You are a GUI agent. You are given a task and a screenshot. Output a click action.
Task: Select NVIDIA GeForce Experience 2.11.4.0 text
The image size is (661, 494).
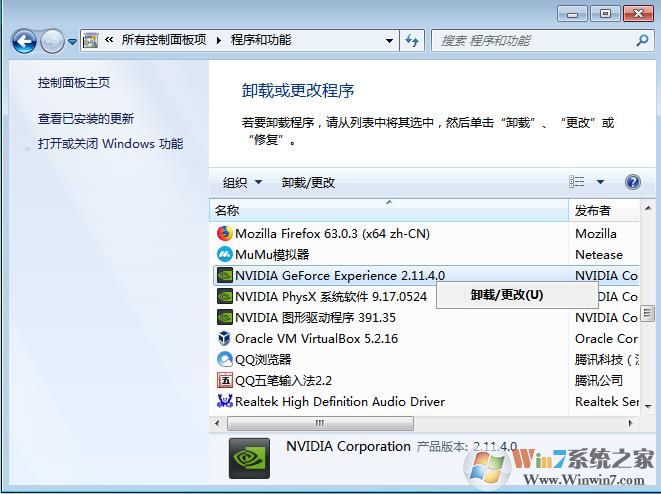[x=340, y=276]
